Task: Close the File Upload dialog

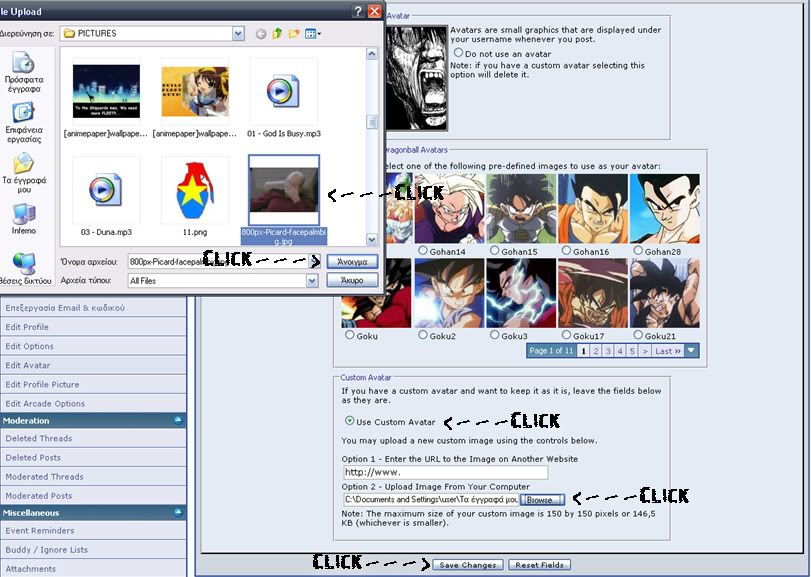Action: point(374,11)
